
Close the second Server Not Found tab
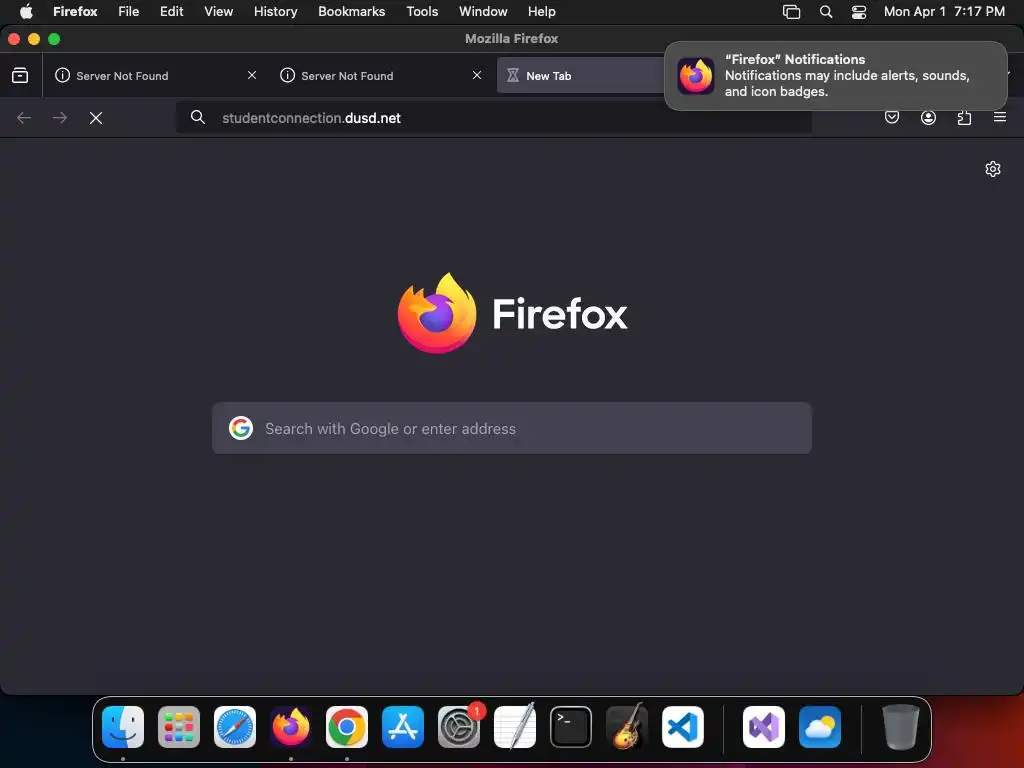pos(477,75)
